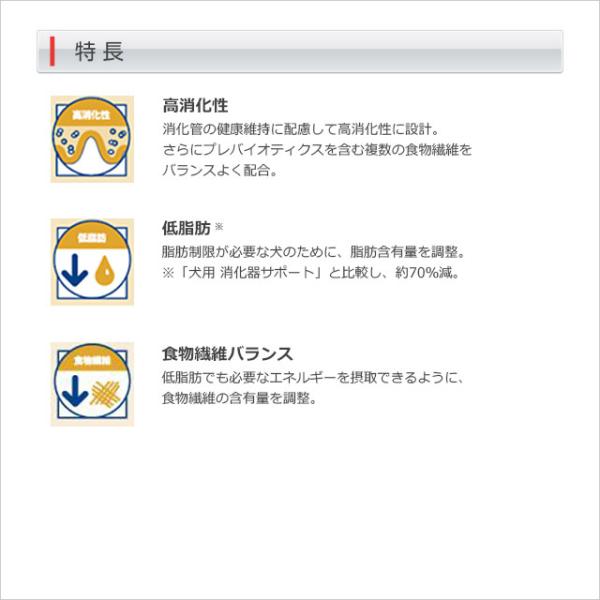This screenshot has width=600, height=600.
Task: Click the 低脂肪 heading text
Action: 186,228
